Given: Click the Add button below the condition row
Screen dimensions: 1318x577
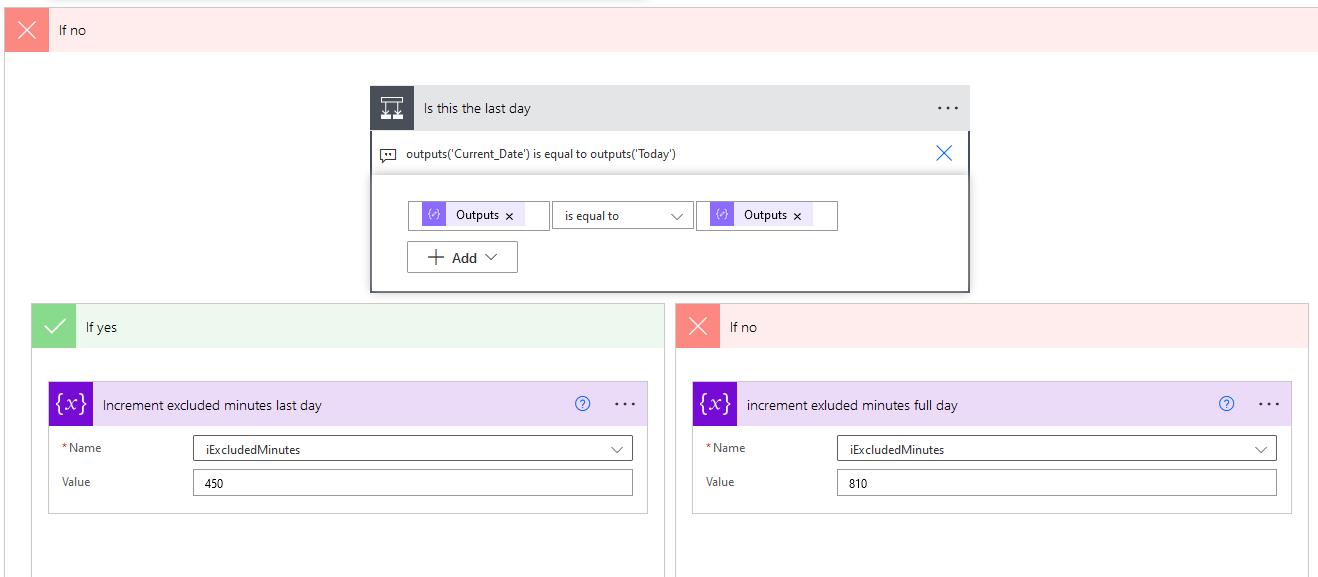Looking at the screenshot, I should [461, 256].
